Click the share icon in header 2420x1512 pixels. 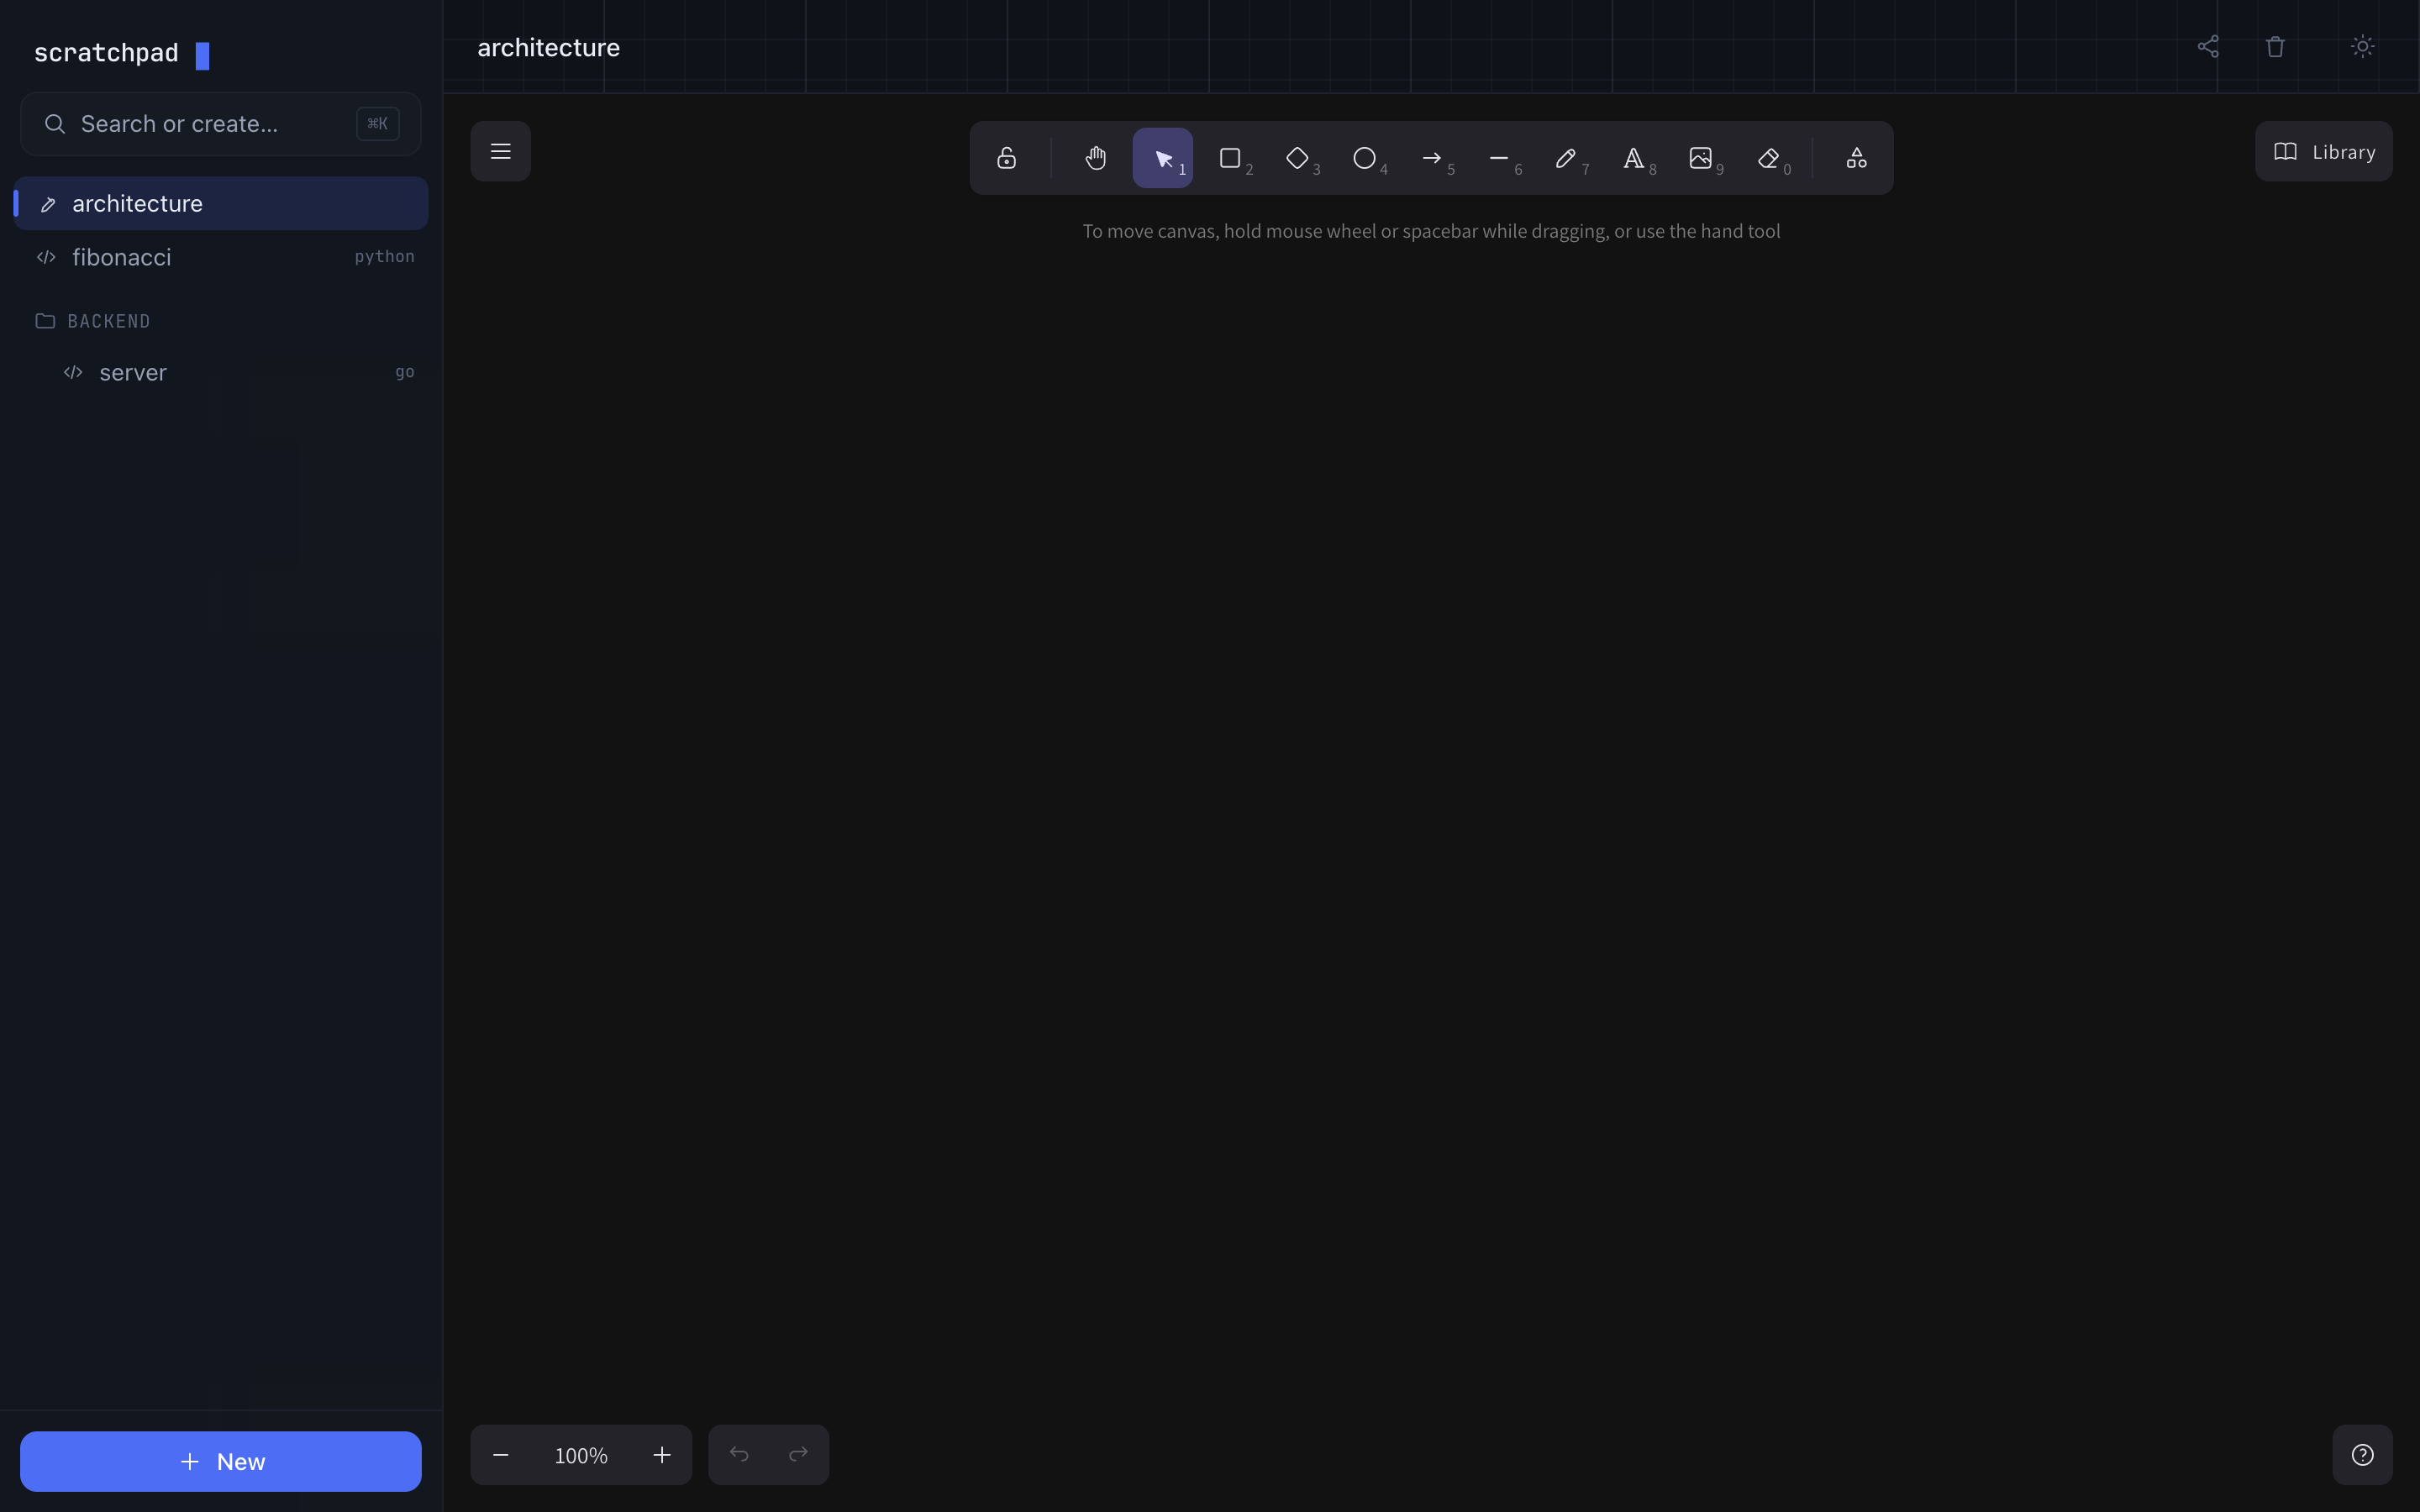tap(2208, 46)
